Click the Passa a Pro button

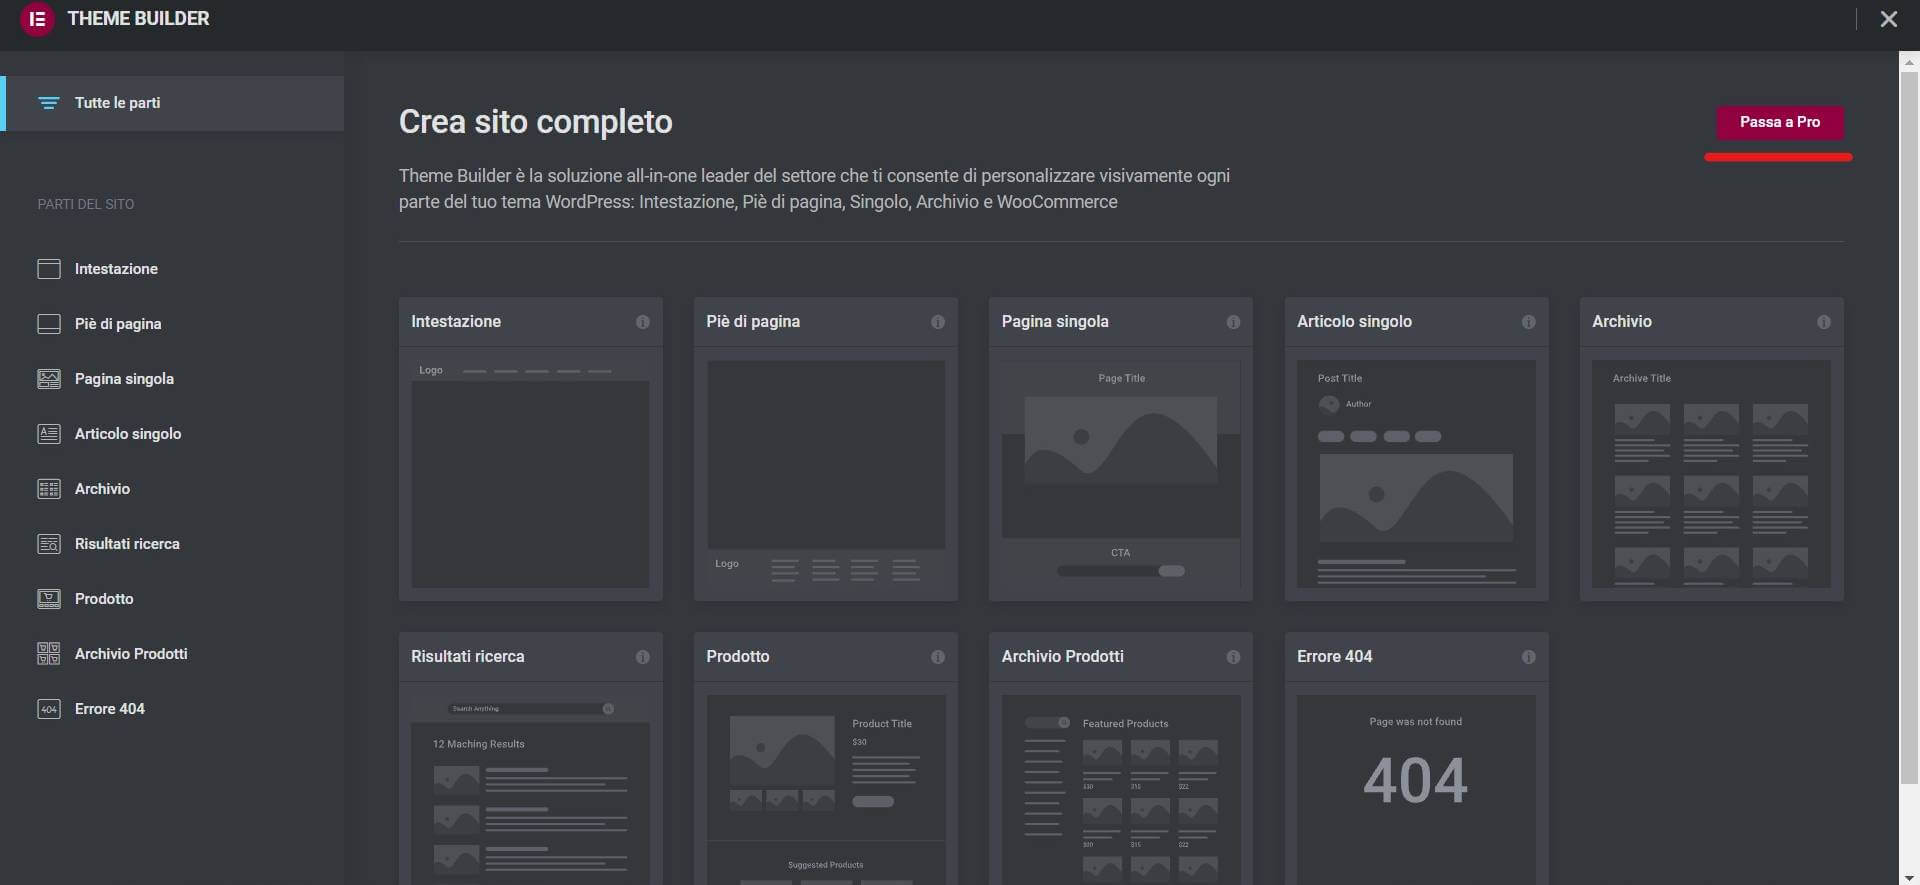click(1779, 122)
